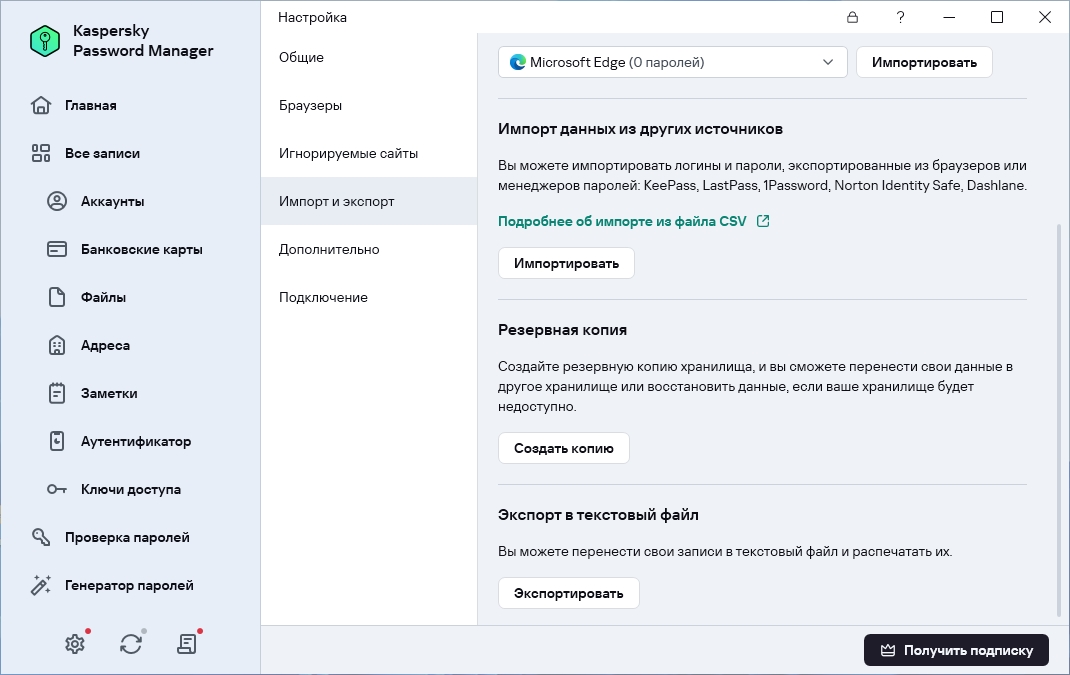The height and width of the screenshot is (675, 1070).
Task: Click the crown icon on subscription button
Action: [888, 650]
